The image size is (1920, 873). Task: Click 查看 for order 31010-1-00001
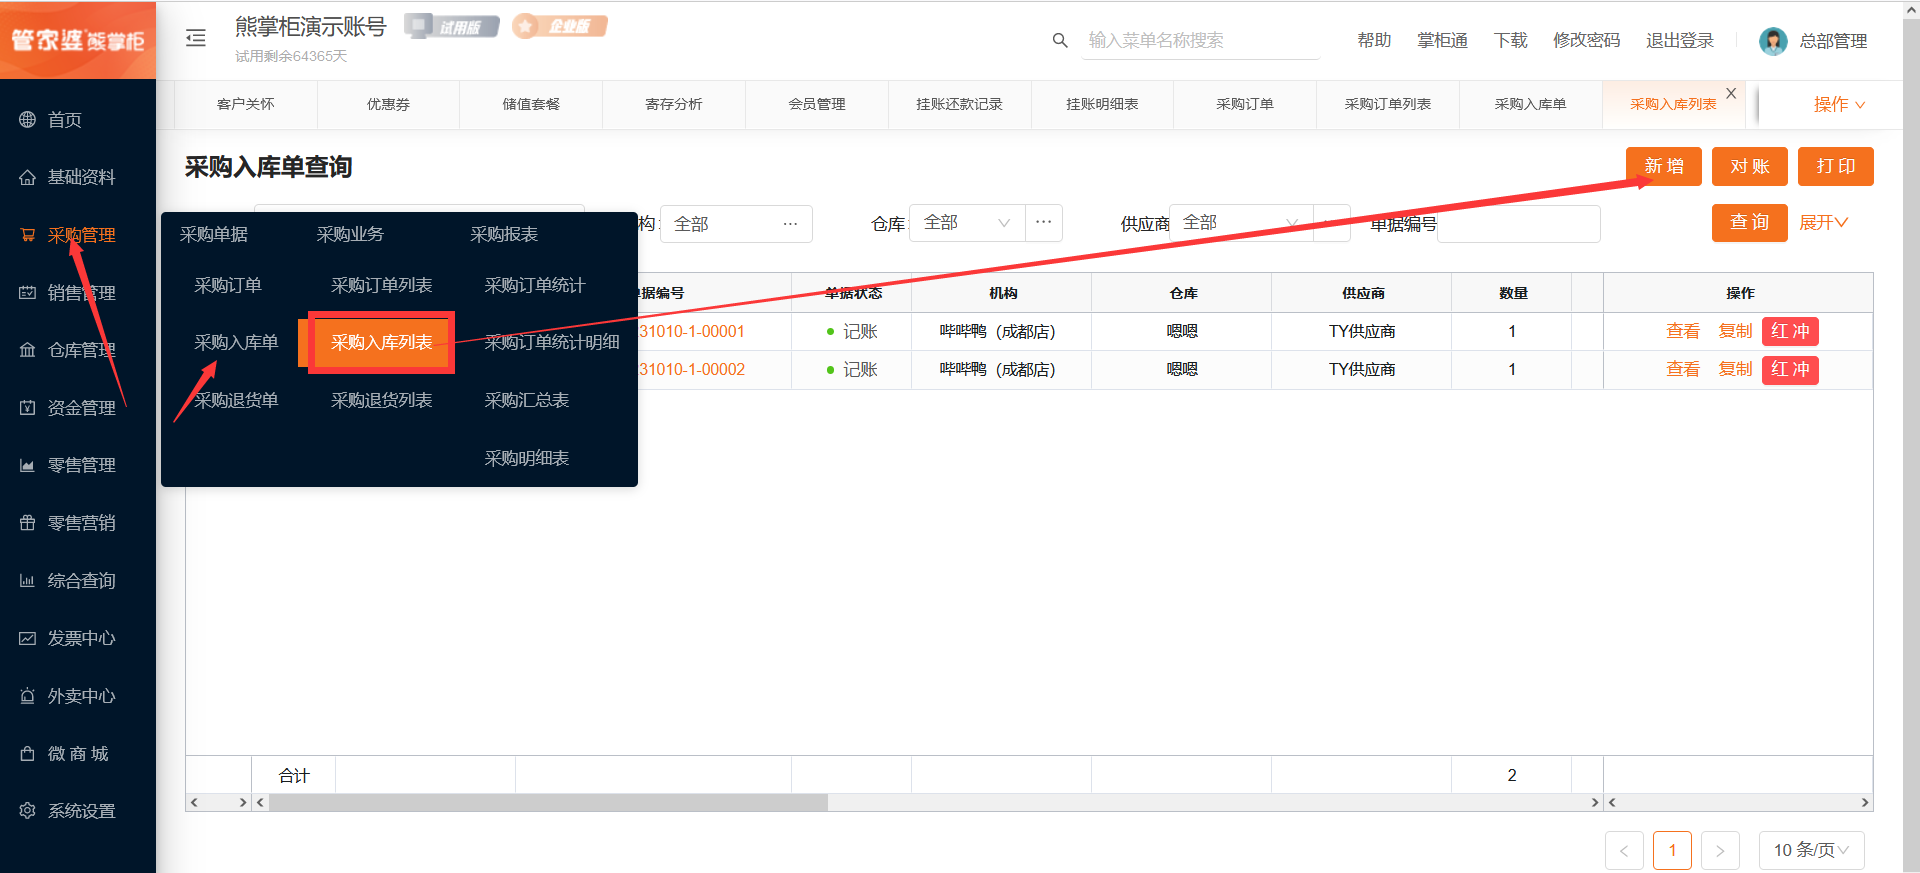coord(1683,331)
